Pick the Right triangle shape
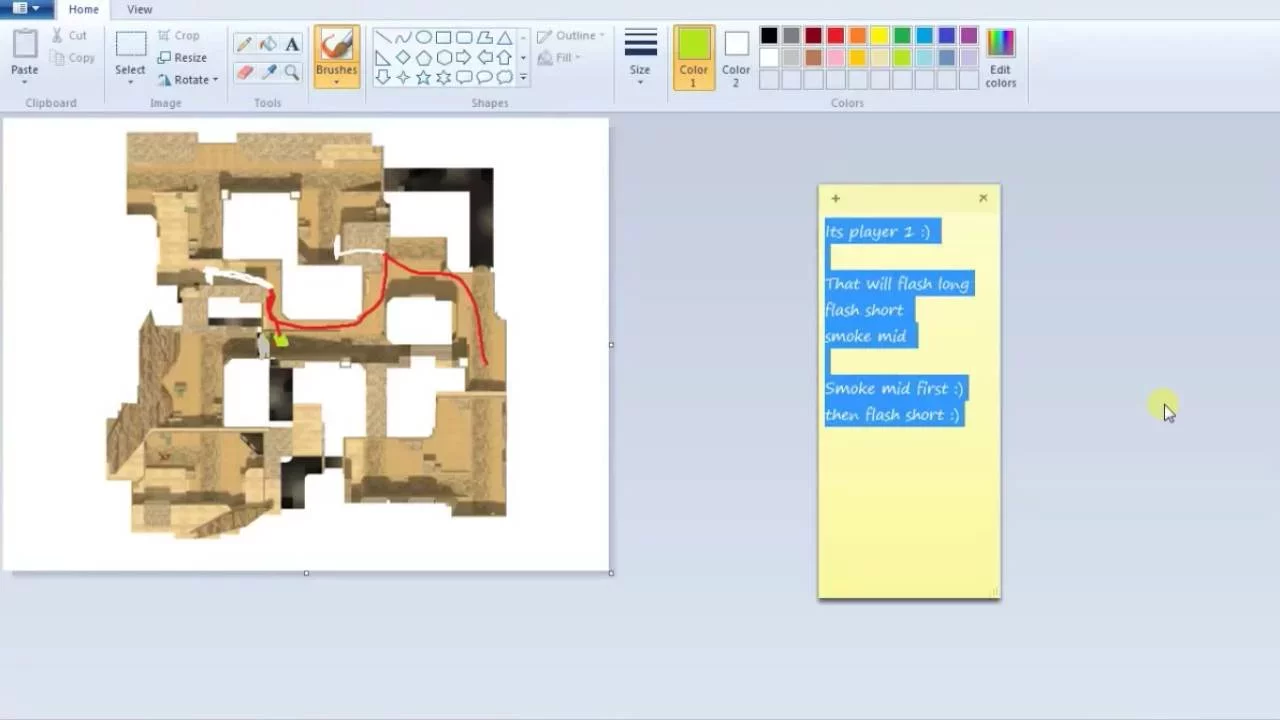 coord(383,57)
